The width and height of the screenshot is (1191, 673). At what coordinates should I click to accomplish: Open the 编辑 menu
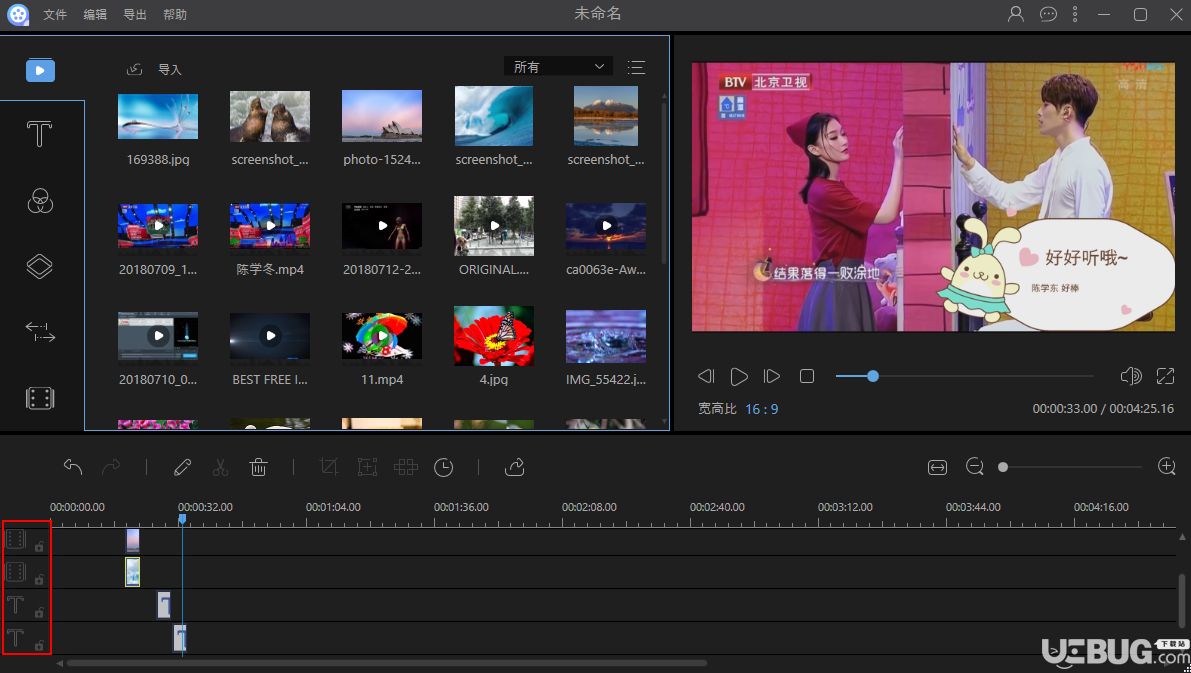coord(95,14)
